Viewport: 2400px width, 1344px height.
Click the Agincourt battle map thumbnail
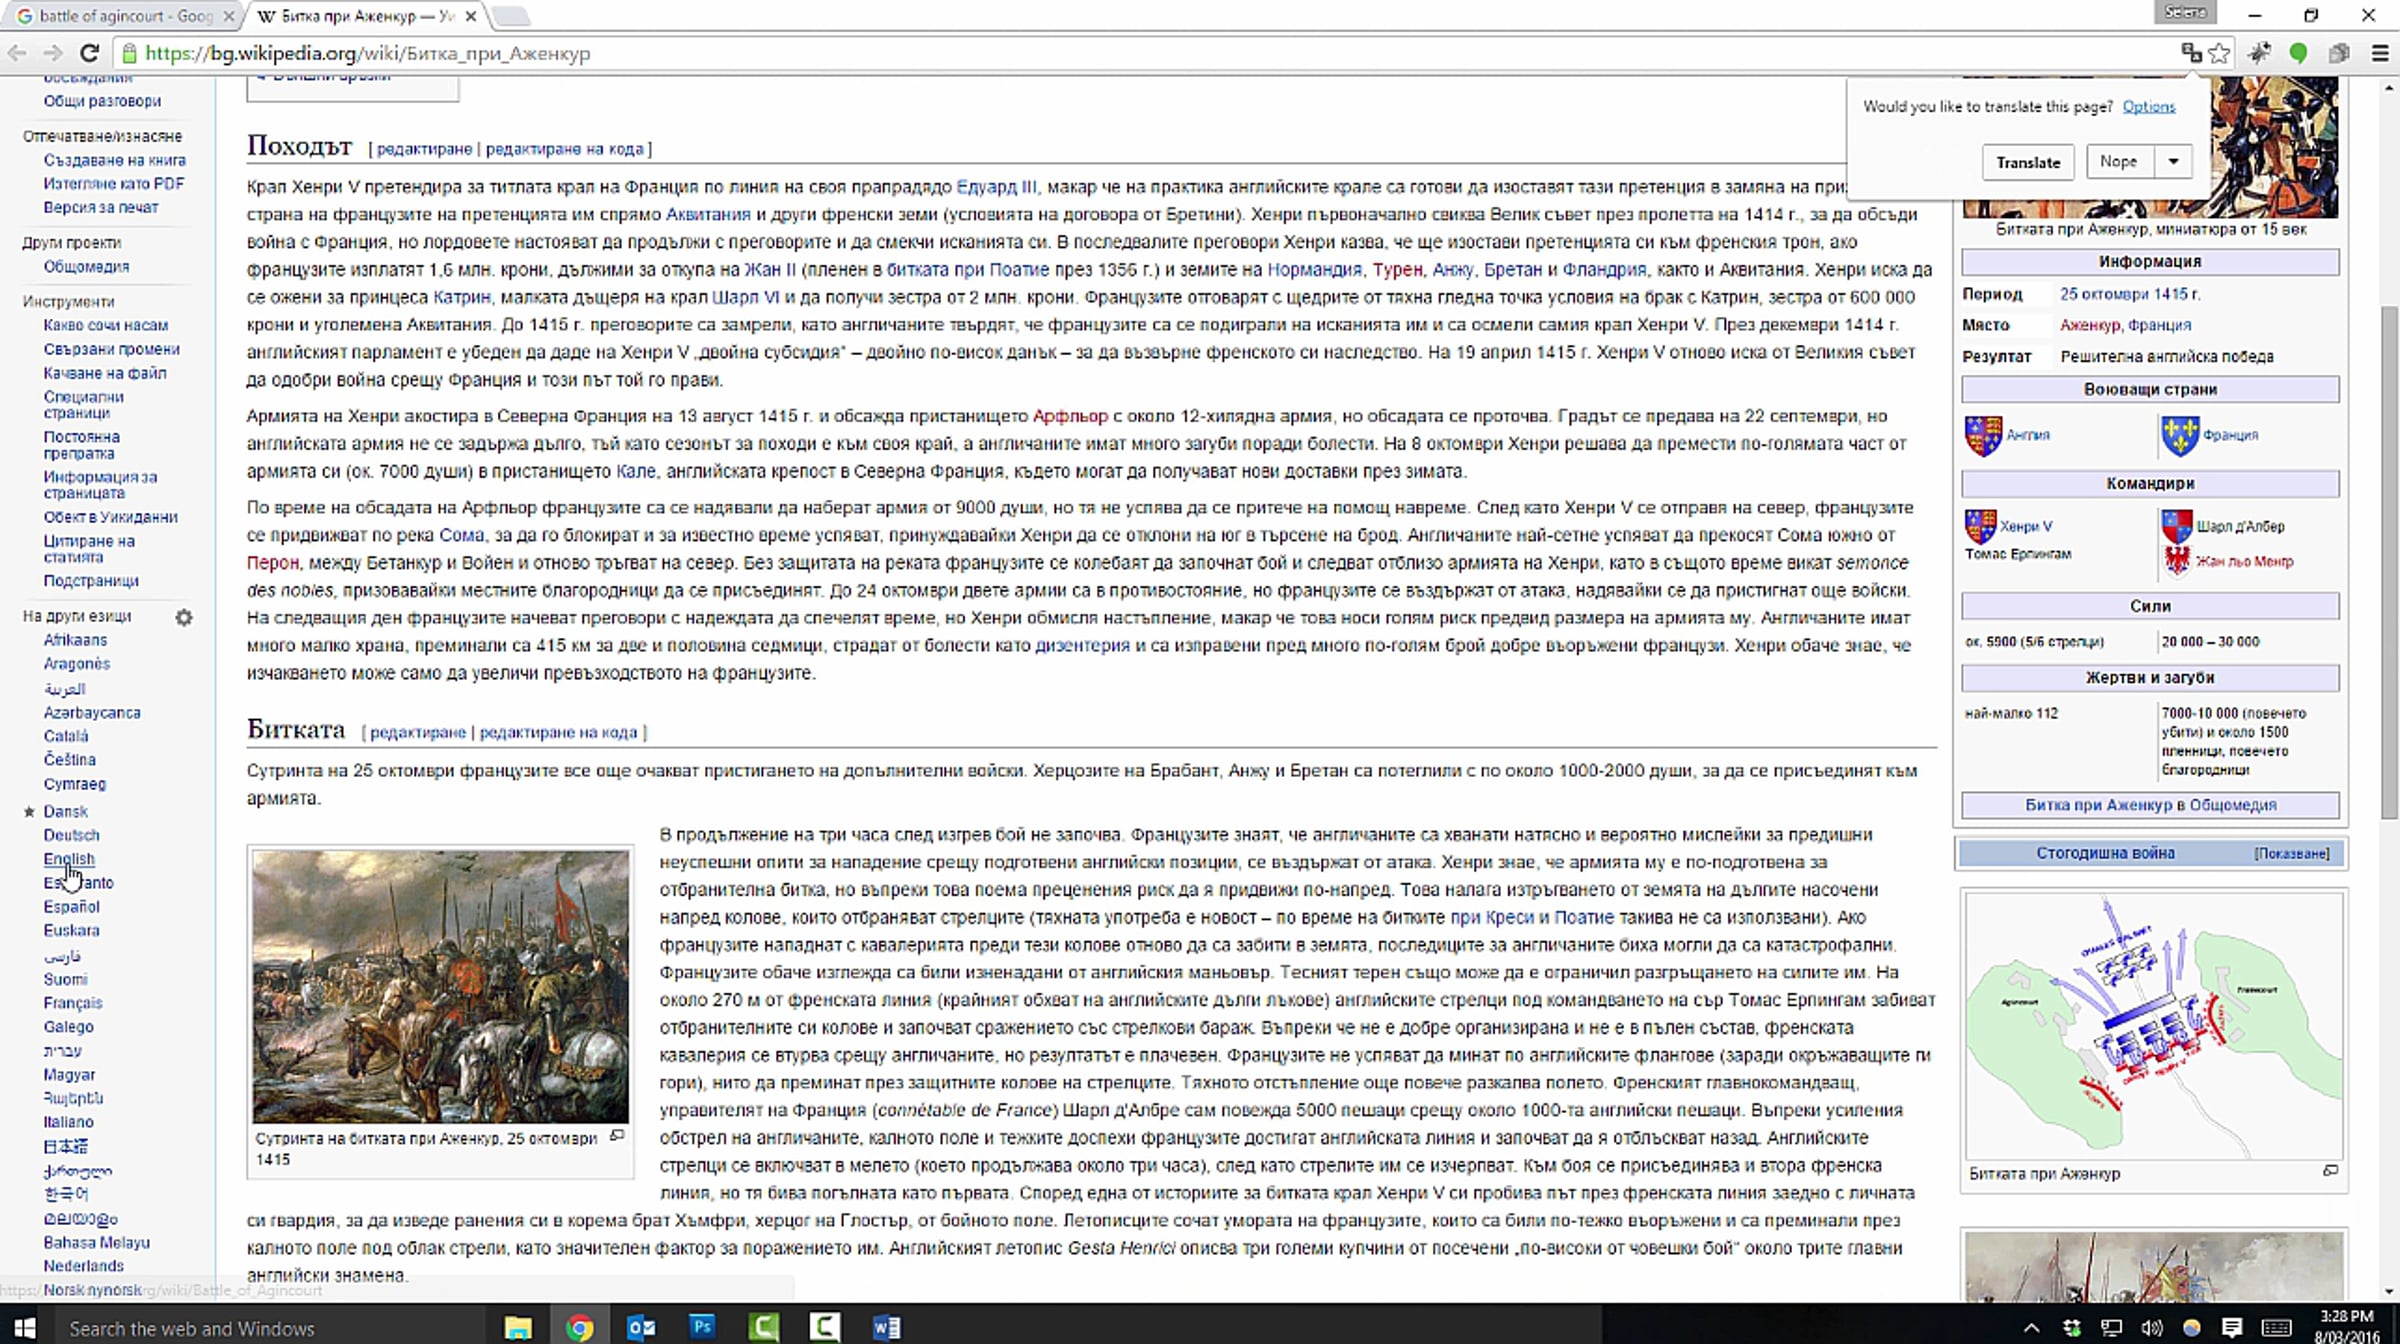(2152, 1025)
